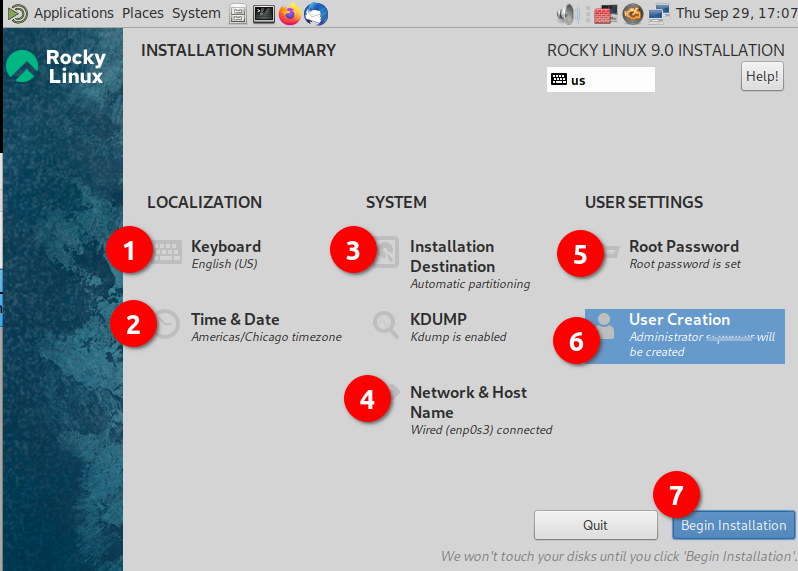Open the KDUMP configuration
This screenshot has height=571, width=798.
pyautogui.click(x=438, y=320)
